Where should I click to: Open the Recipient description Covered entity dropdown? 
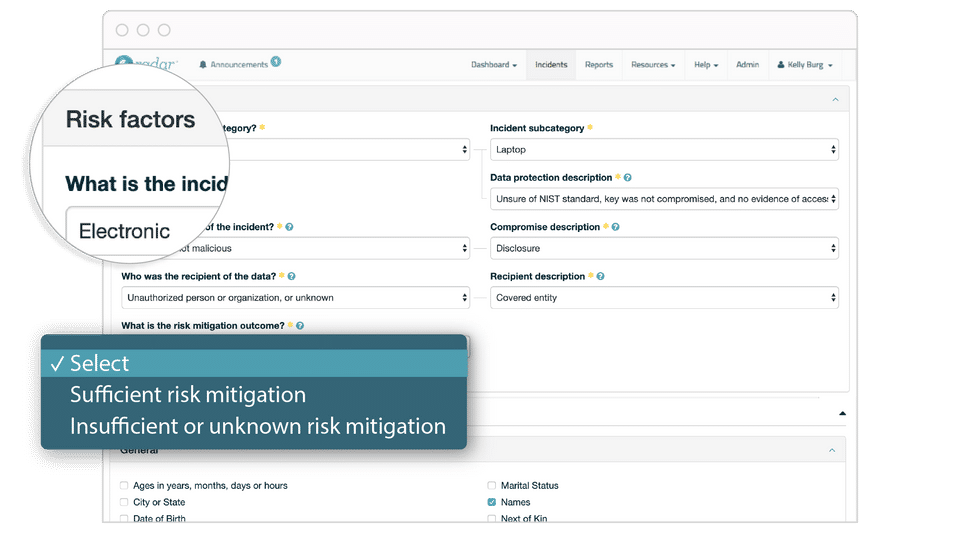664,298
